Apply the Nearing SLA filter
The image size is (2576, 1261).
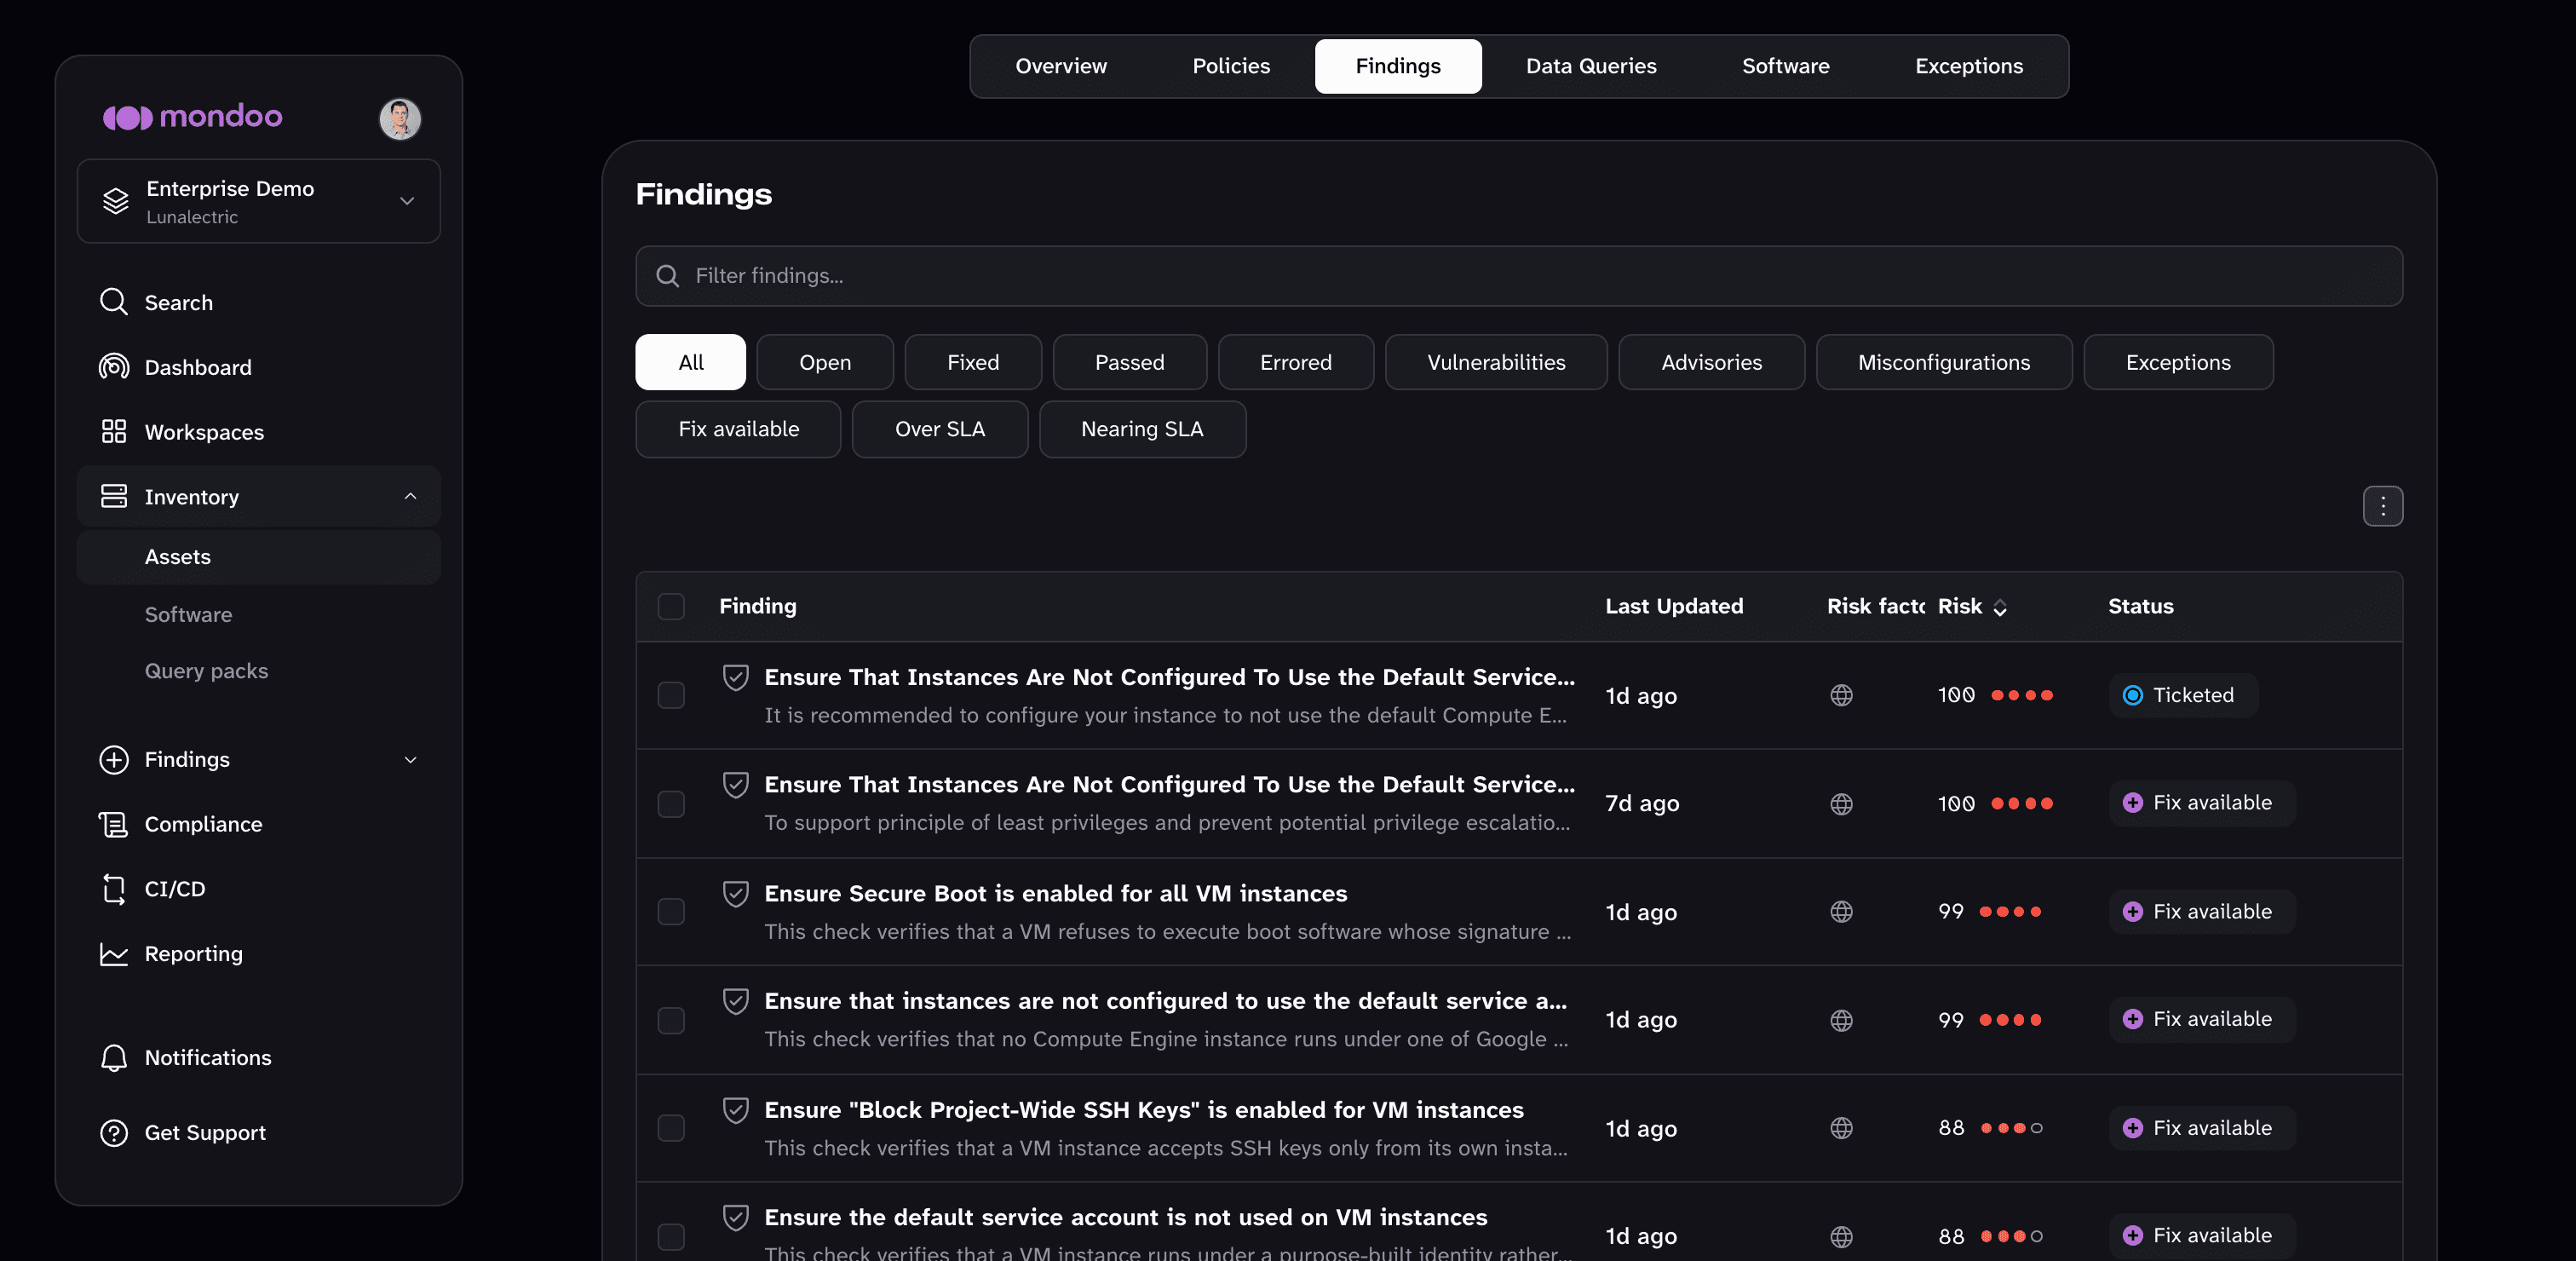[1142, 429]
